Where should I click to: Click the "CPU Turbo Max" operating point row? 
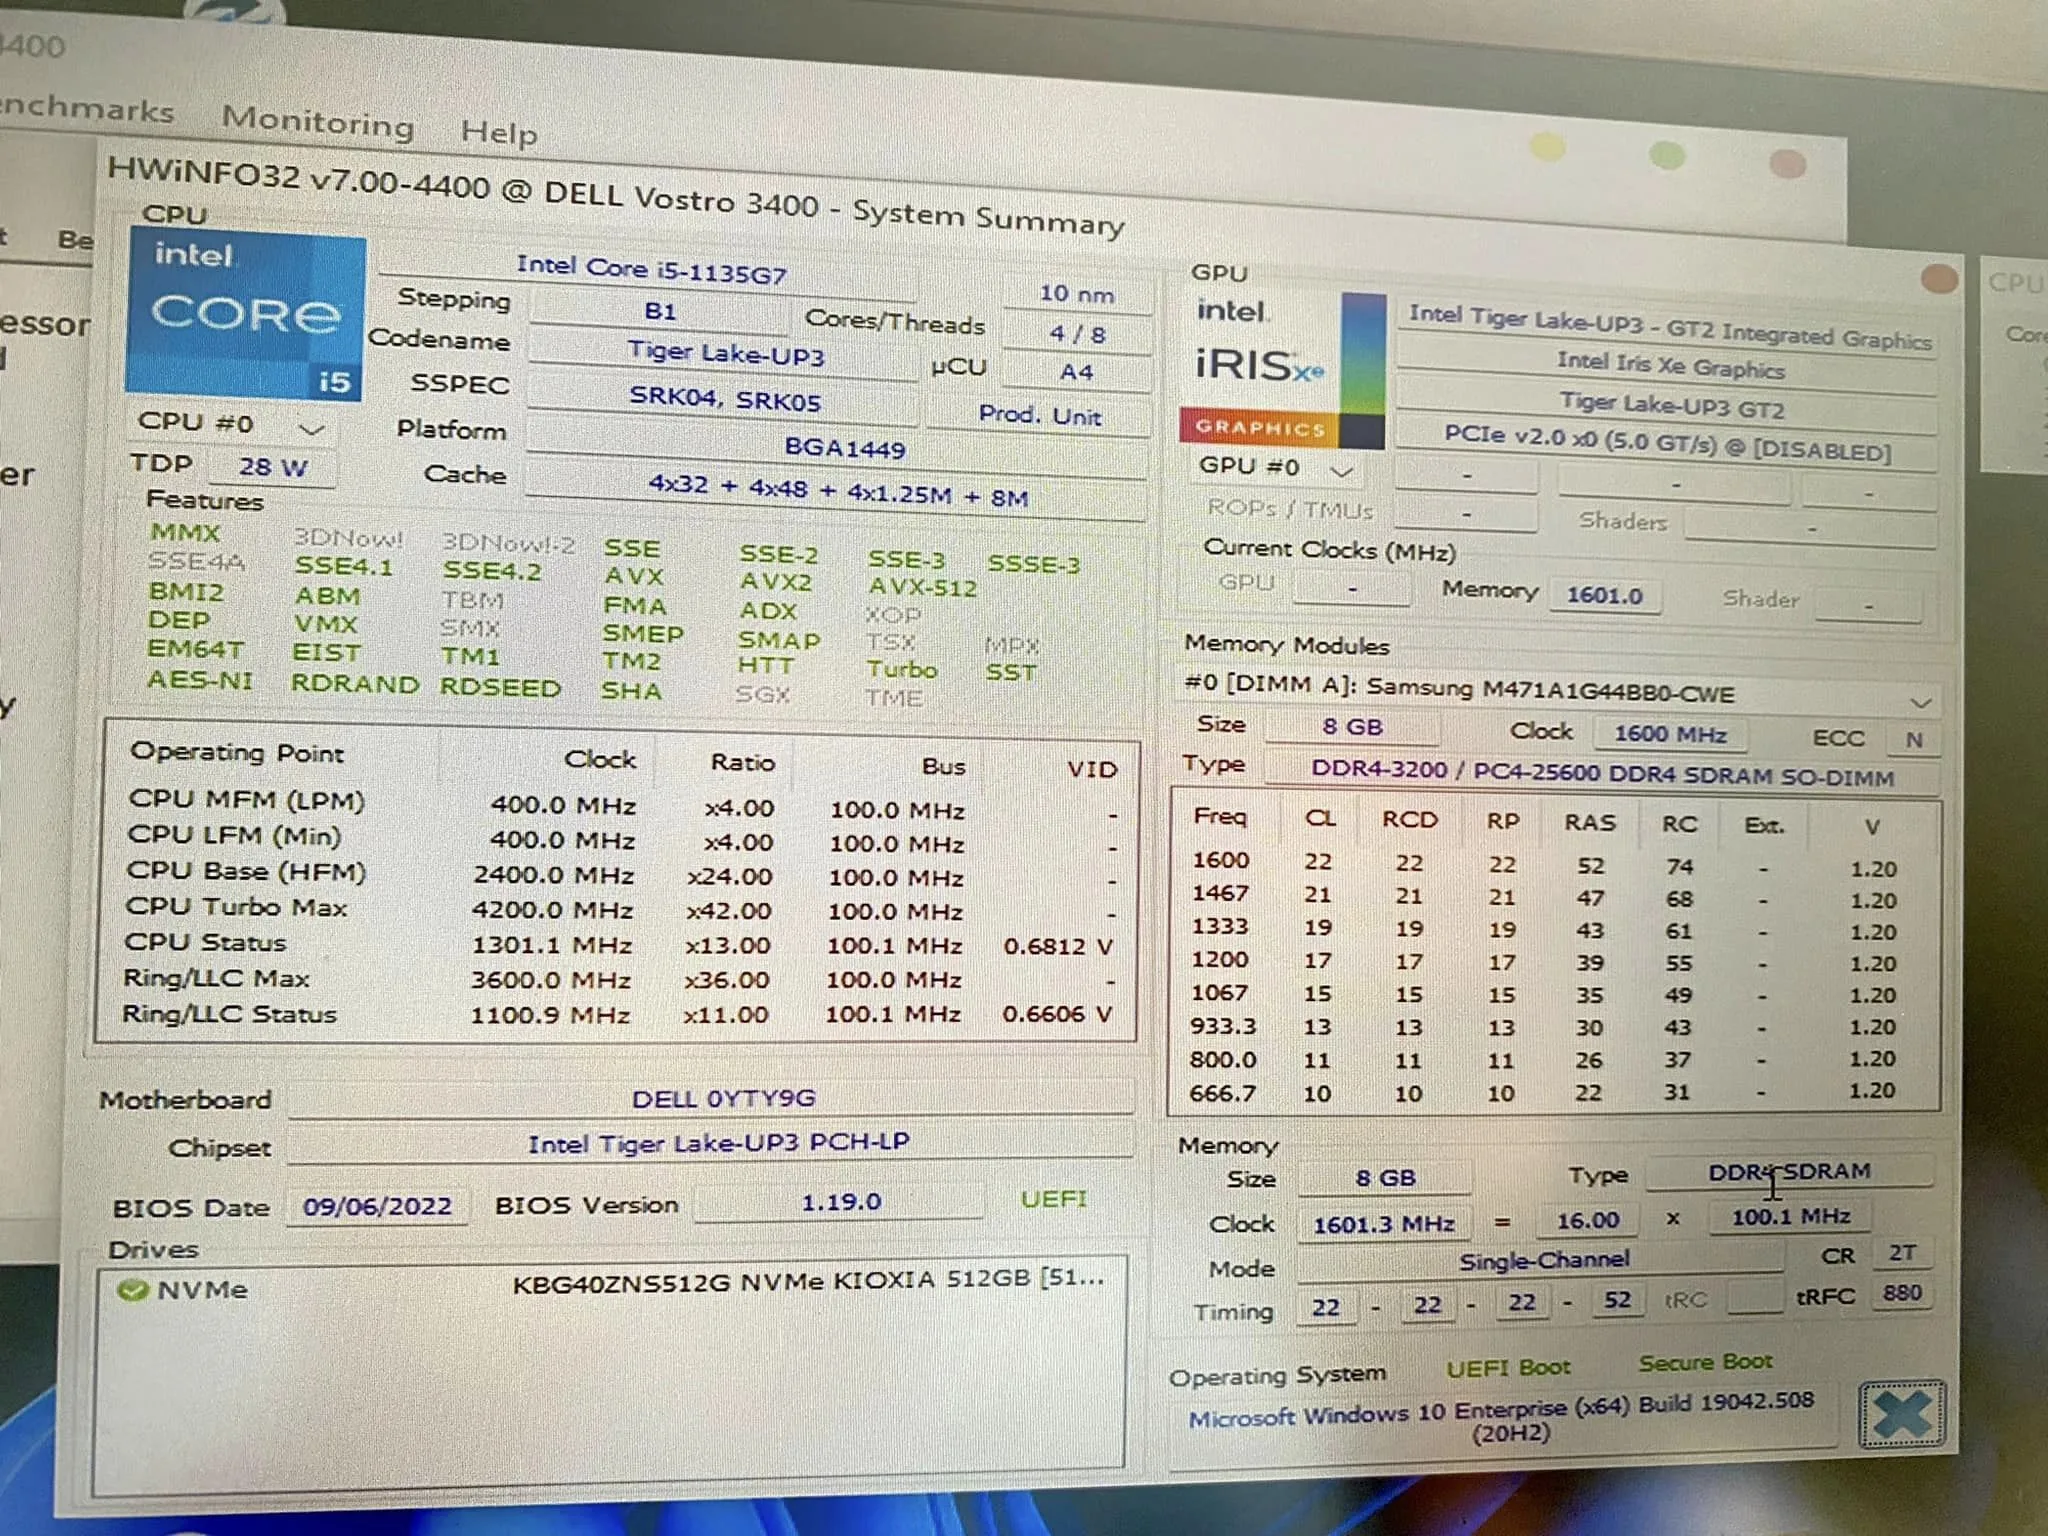[618, 909]
